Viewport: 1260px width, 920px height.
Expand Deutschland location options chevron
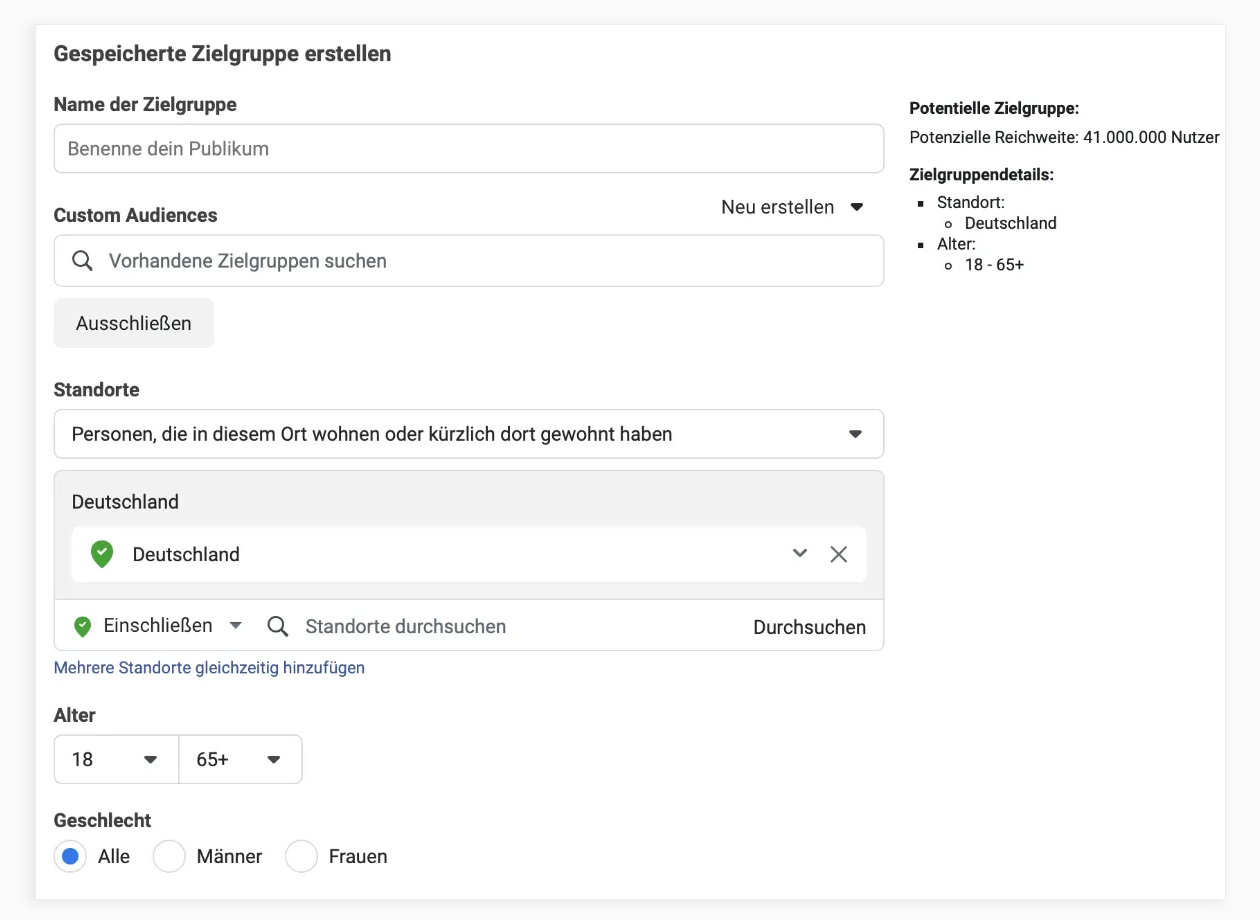799,553
